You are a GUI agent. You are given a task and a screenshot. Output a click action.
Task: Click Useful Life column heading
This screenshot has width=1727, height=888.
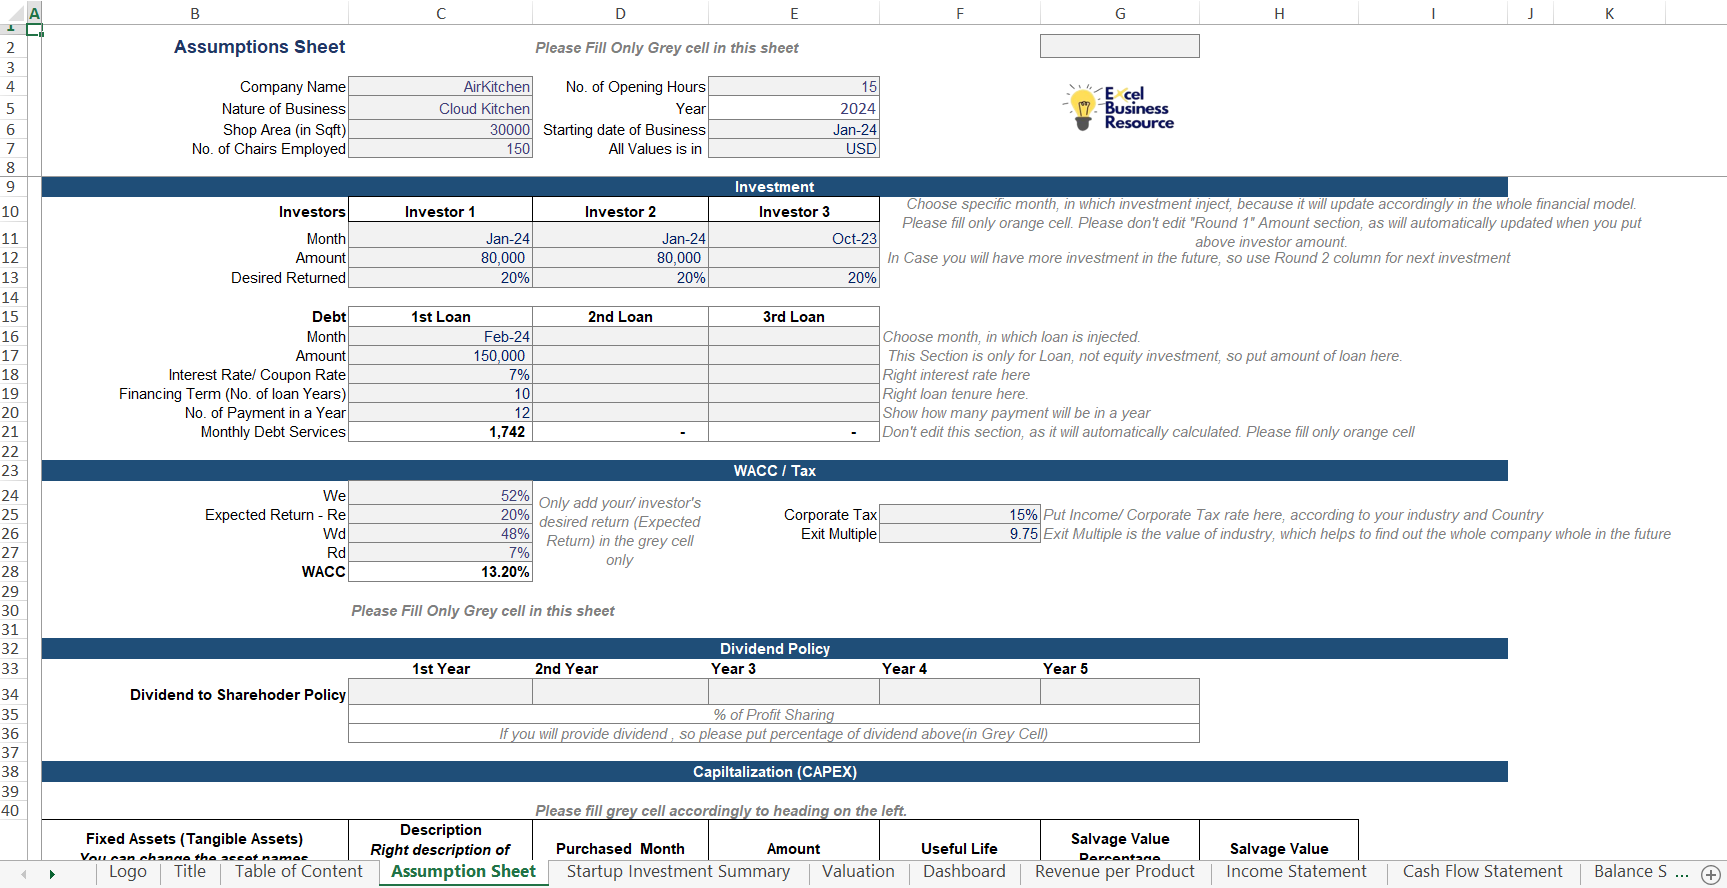[x=959, y=849]
